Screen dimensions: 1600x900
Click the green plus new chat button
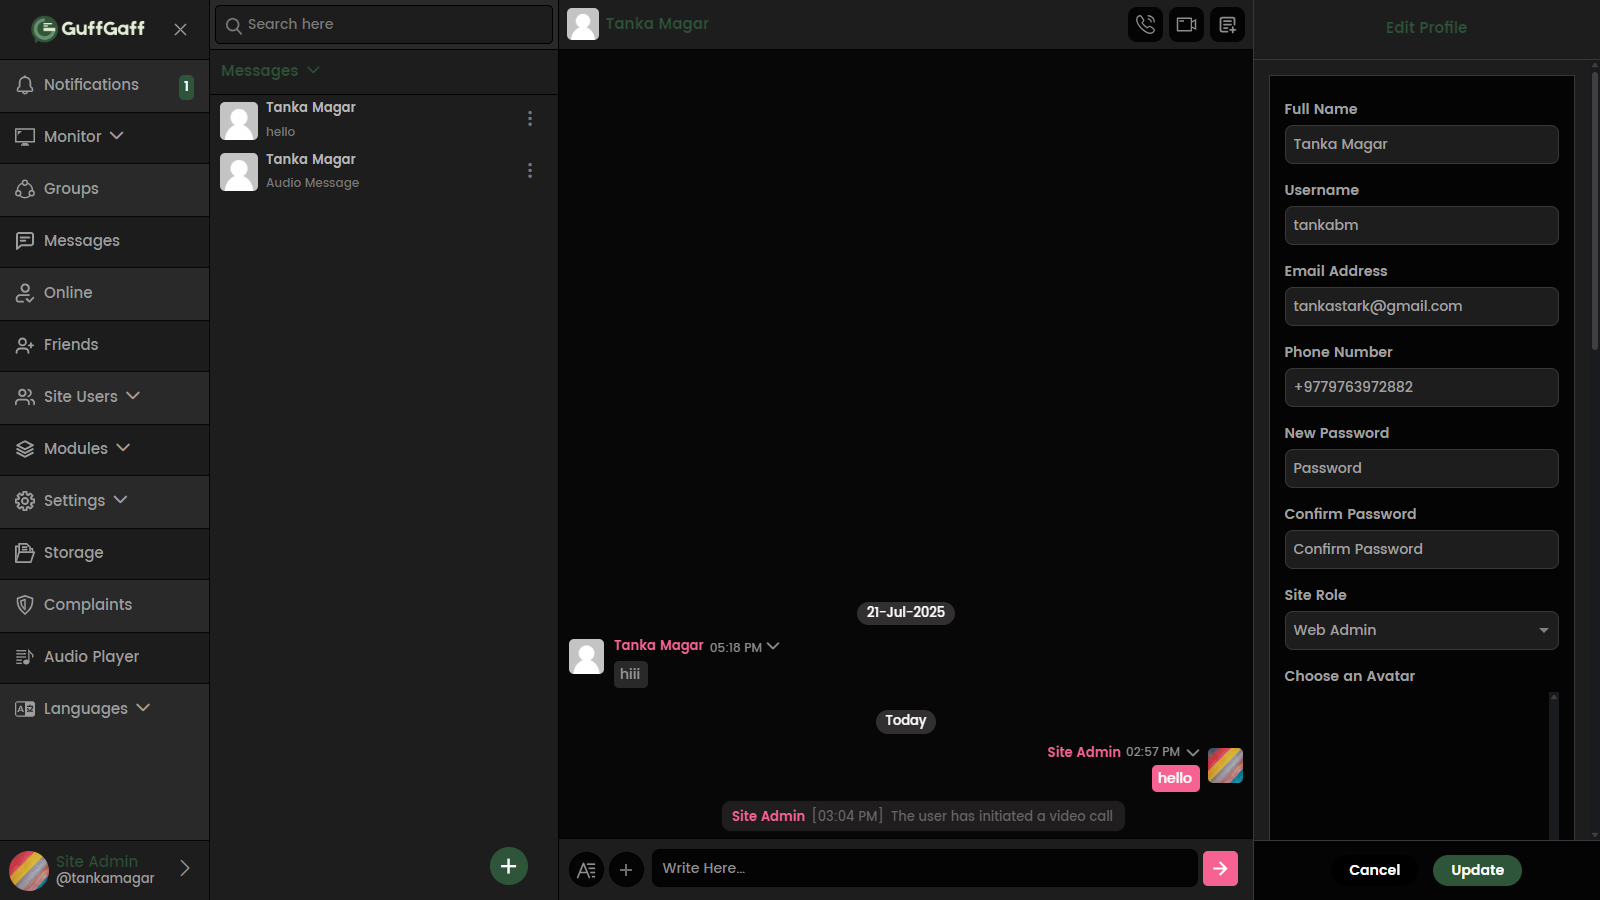[x=508, y=866]
